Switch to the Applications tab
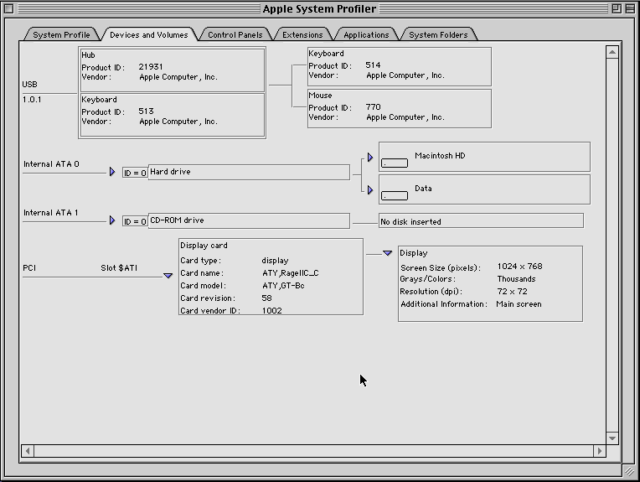 [x=366, y=35]
